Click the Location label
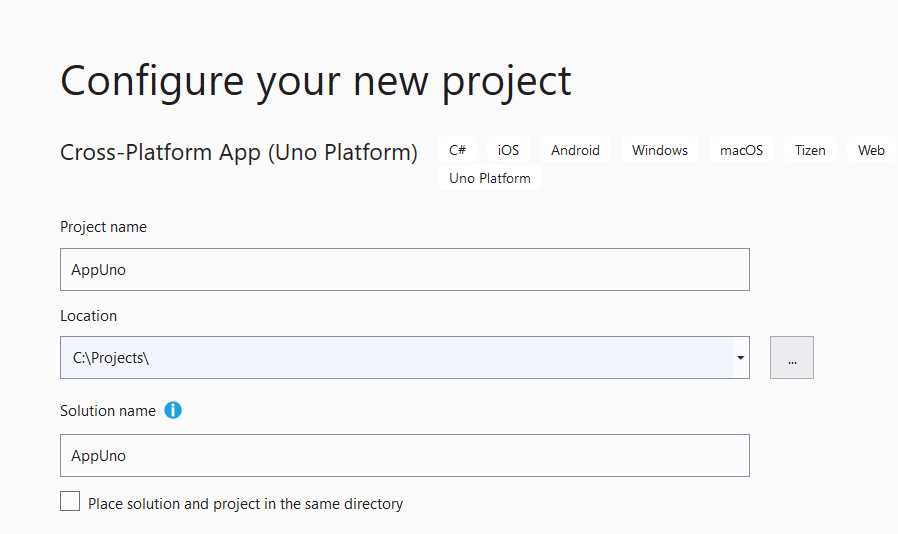This screenshot has width=898, height=534. pyautogui.click(x=88, y=316)
